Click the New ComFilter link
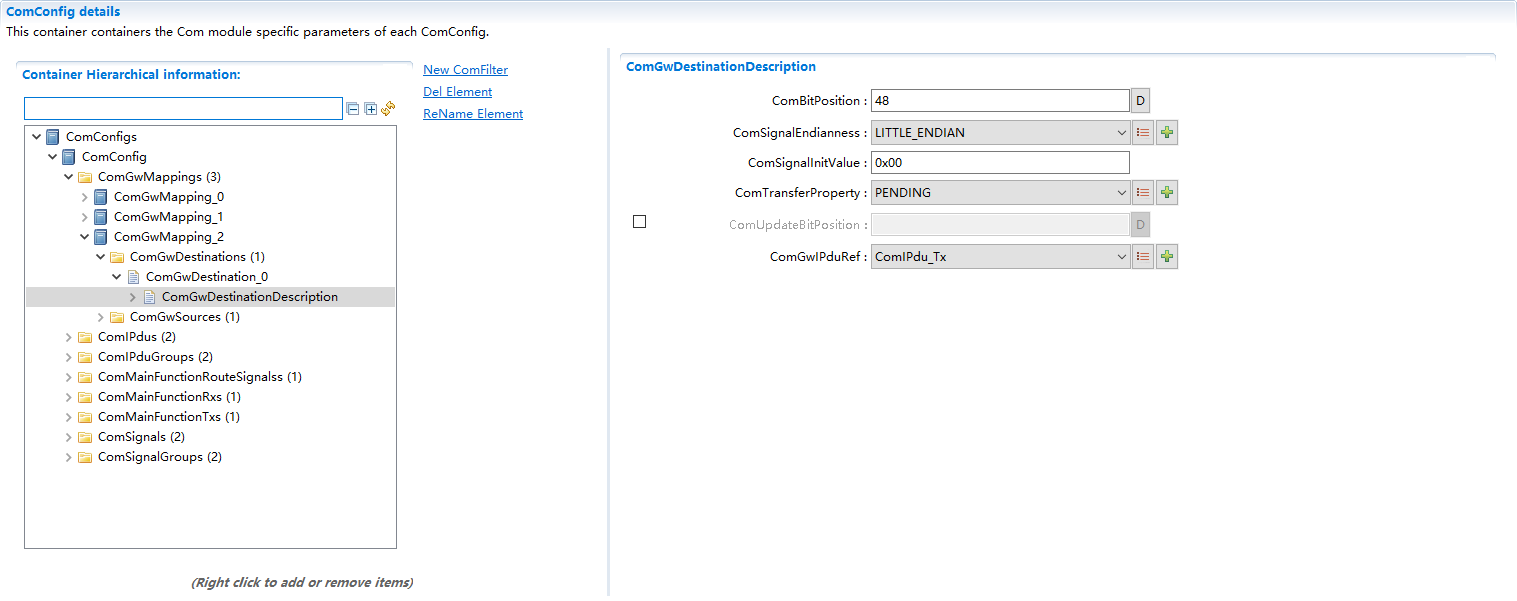 click(x=465, y=70)
